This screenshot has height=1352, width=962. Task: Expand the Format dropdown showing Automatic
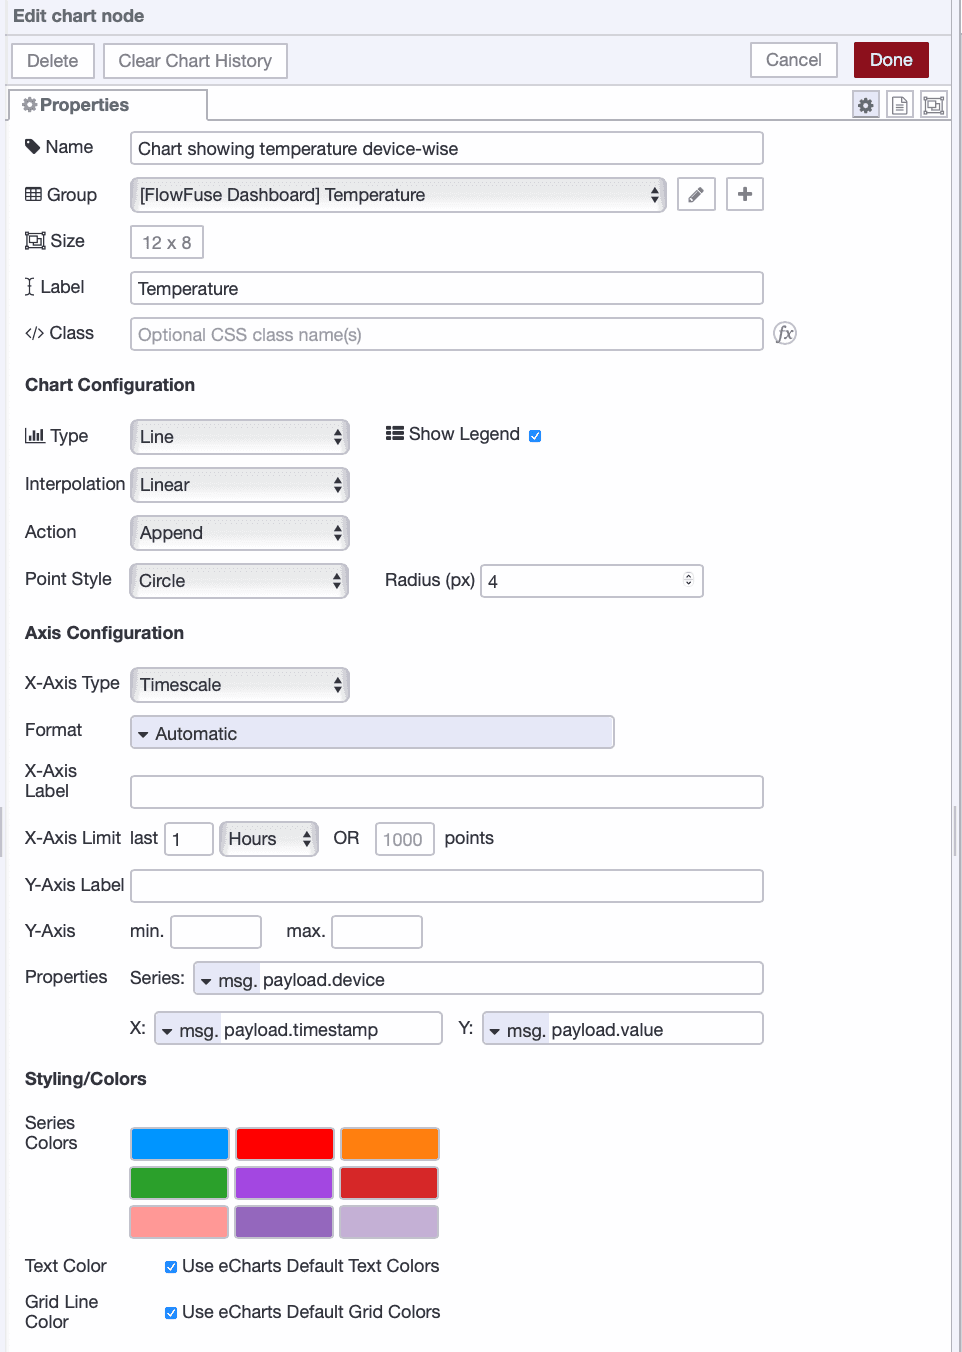pyautogui.click(x=371, y=733)
